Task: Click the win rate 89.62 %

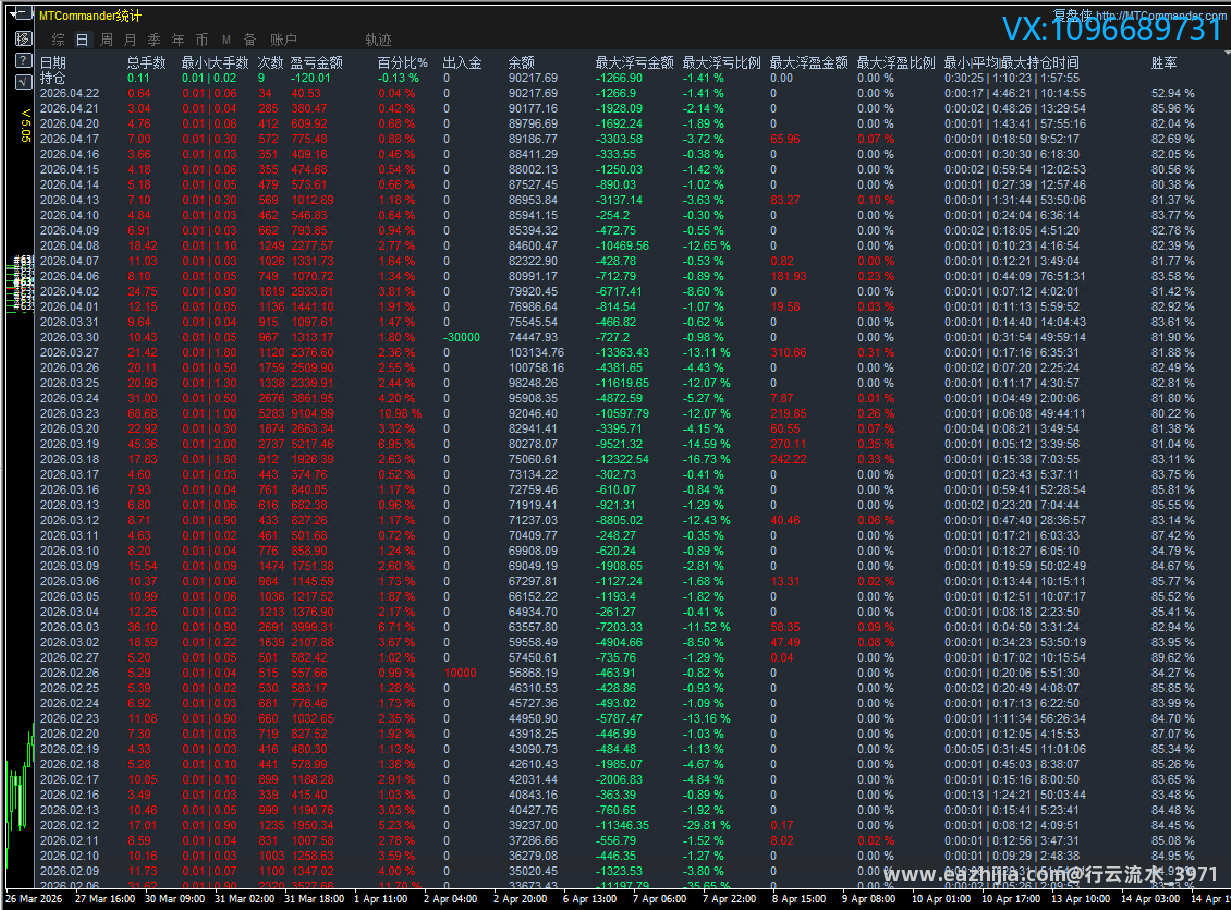Action: (x=1173, y=658)
